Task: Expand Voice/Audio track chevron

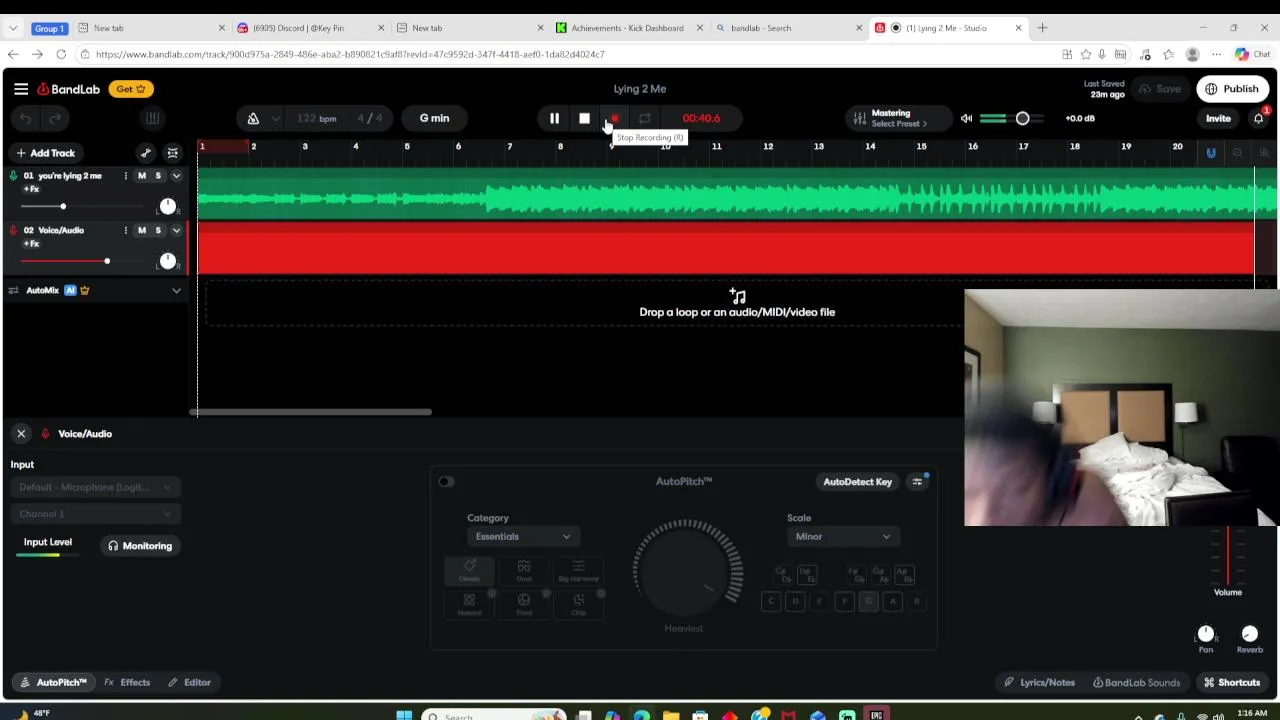Action: [x=176, y=231]
